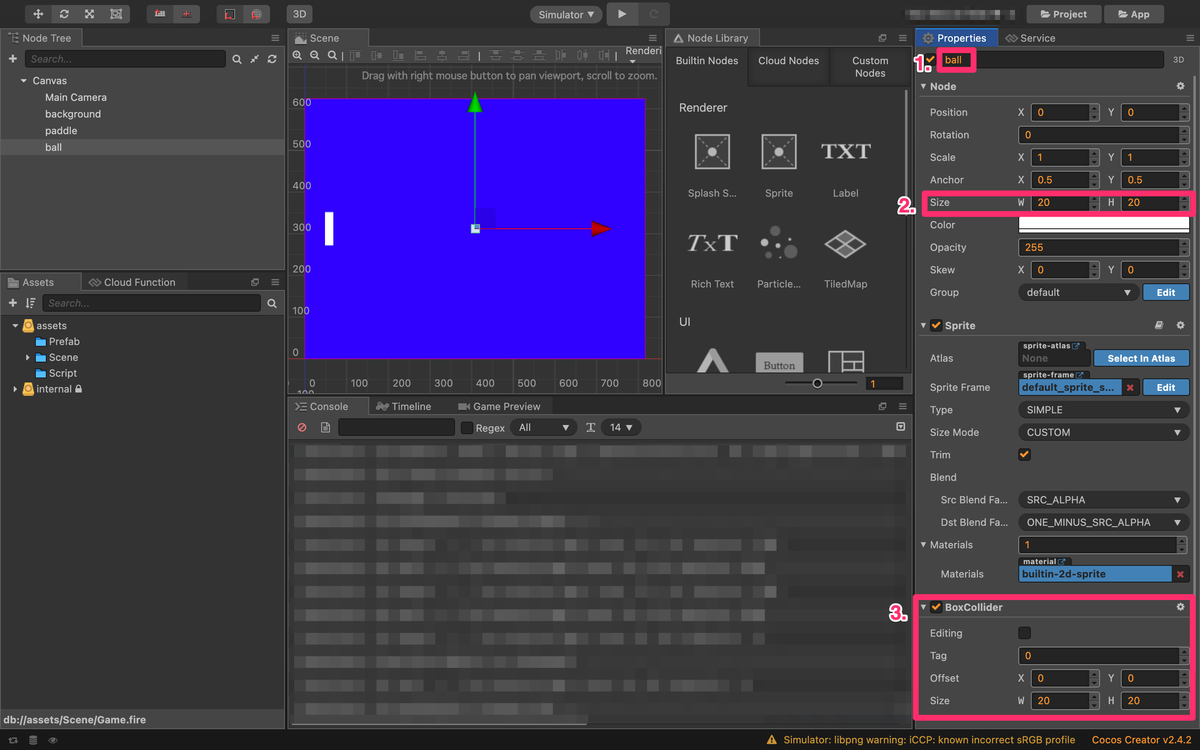1200x750 pixels.
Task: Reset Scene view zoom
Action: pos(333,56)
